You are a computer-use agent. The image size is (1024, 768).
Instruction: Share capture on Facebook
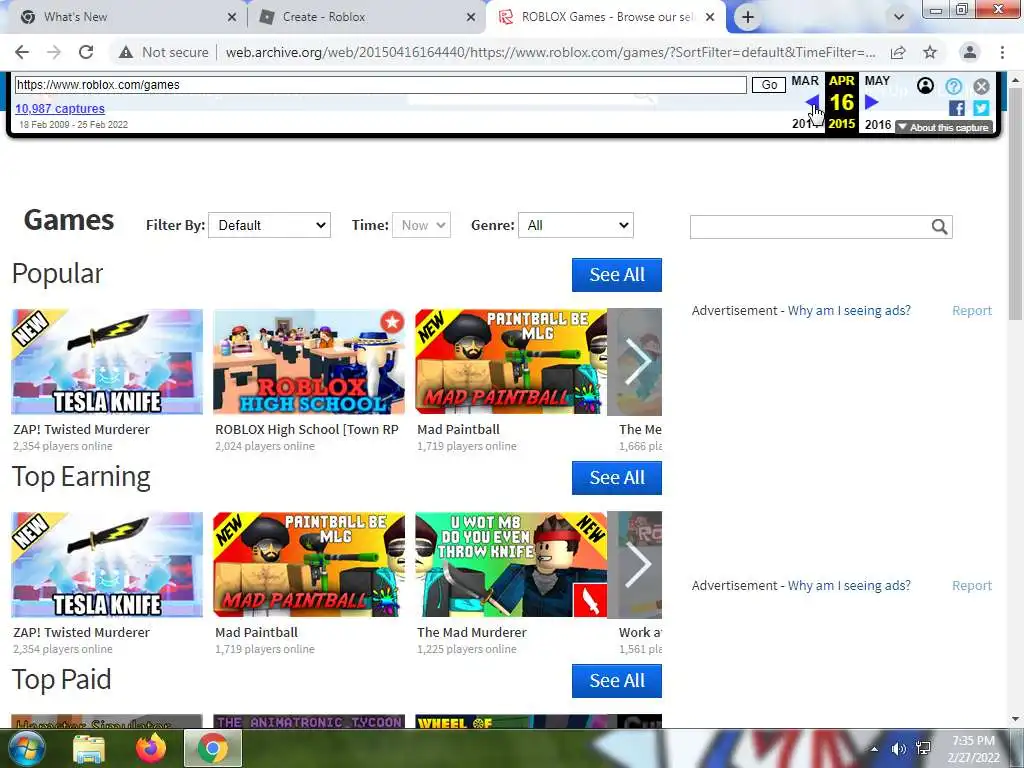[x=957, y=108]
